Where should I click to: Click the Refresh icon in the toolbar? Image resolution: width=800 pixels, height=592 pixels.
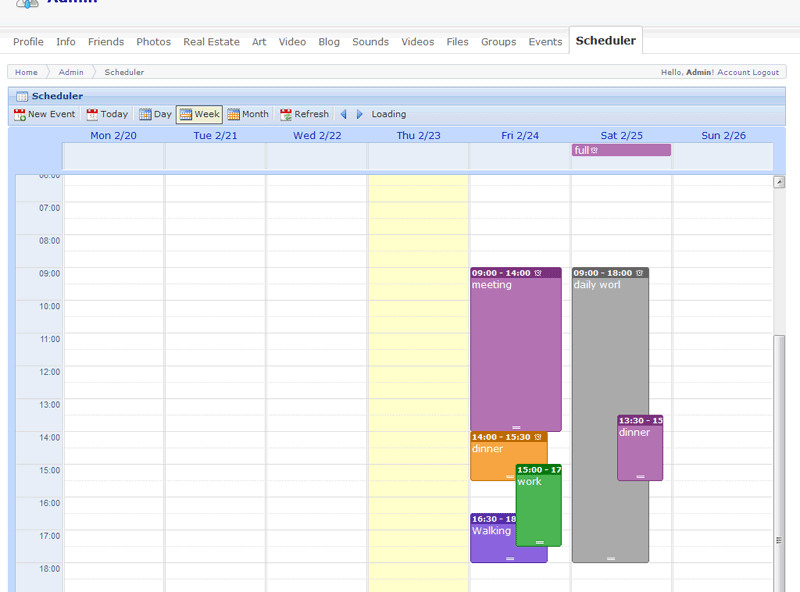pos(286,114)
